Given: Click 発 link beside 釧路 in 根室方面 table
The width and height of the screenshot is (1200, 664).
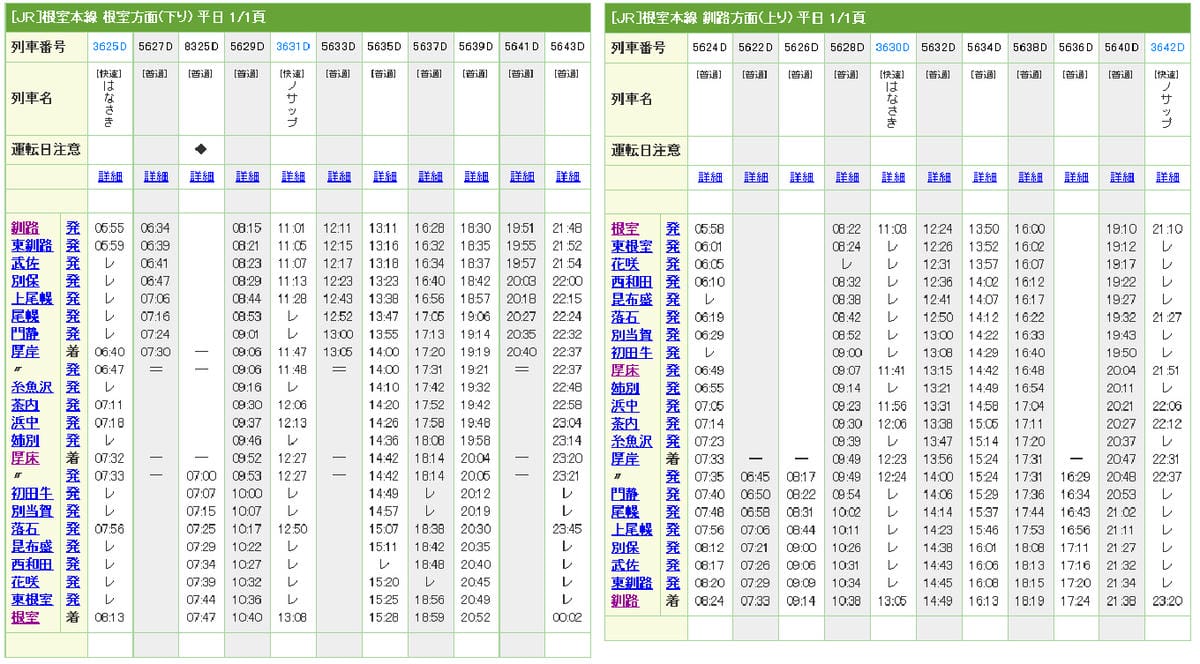Looking at the screenshot, I should pos(73,228).
